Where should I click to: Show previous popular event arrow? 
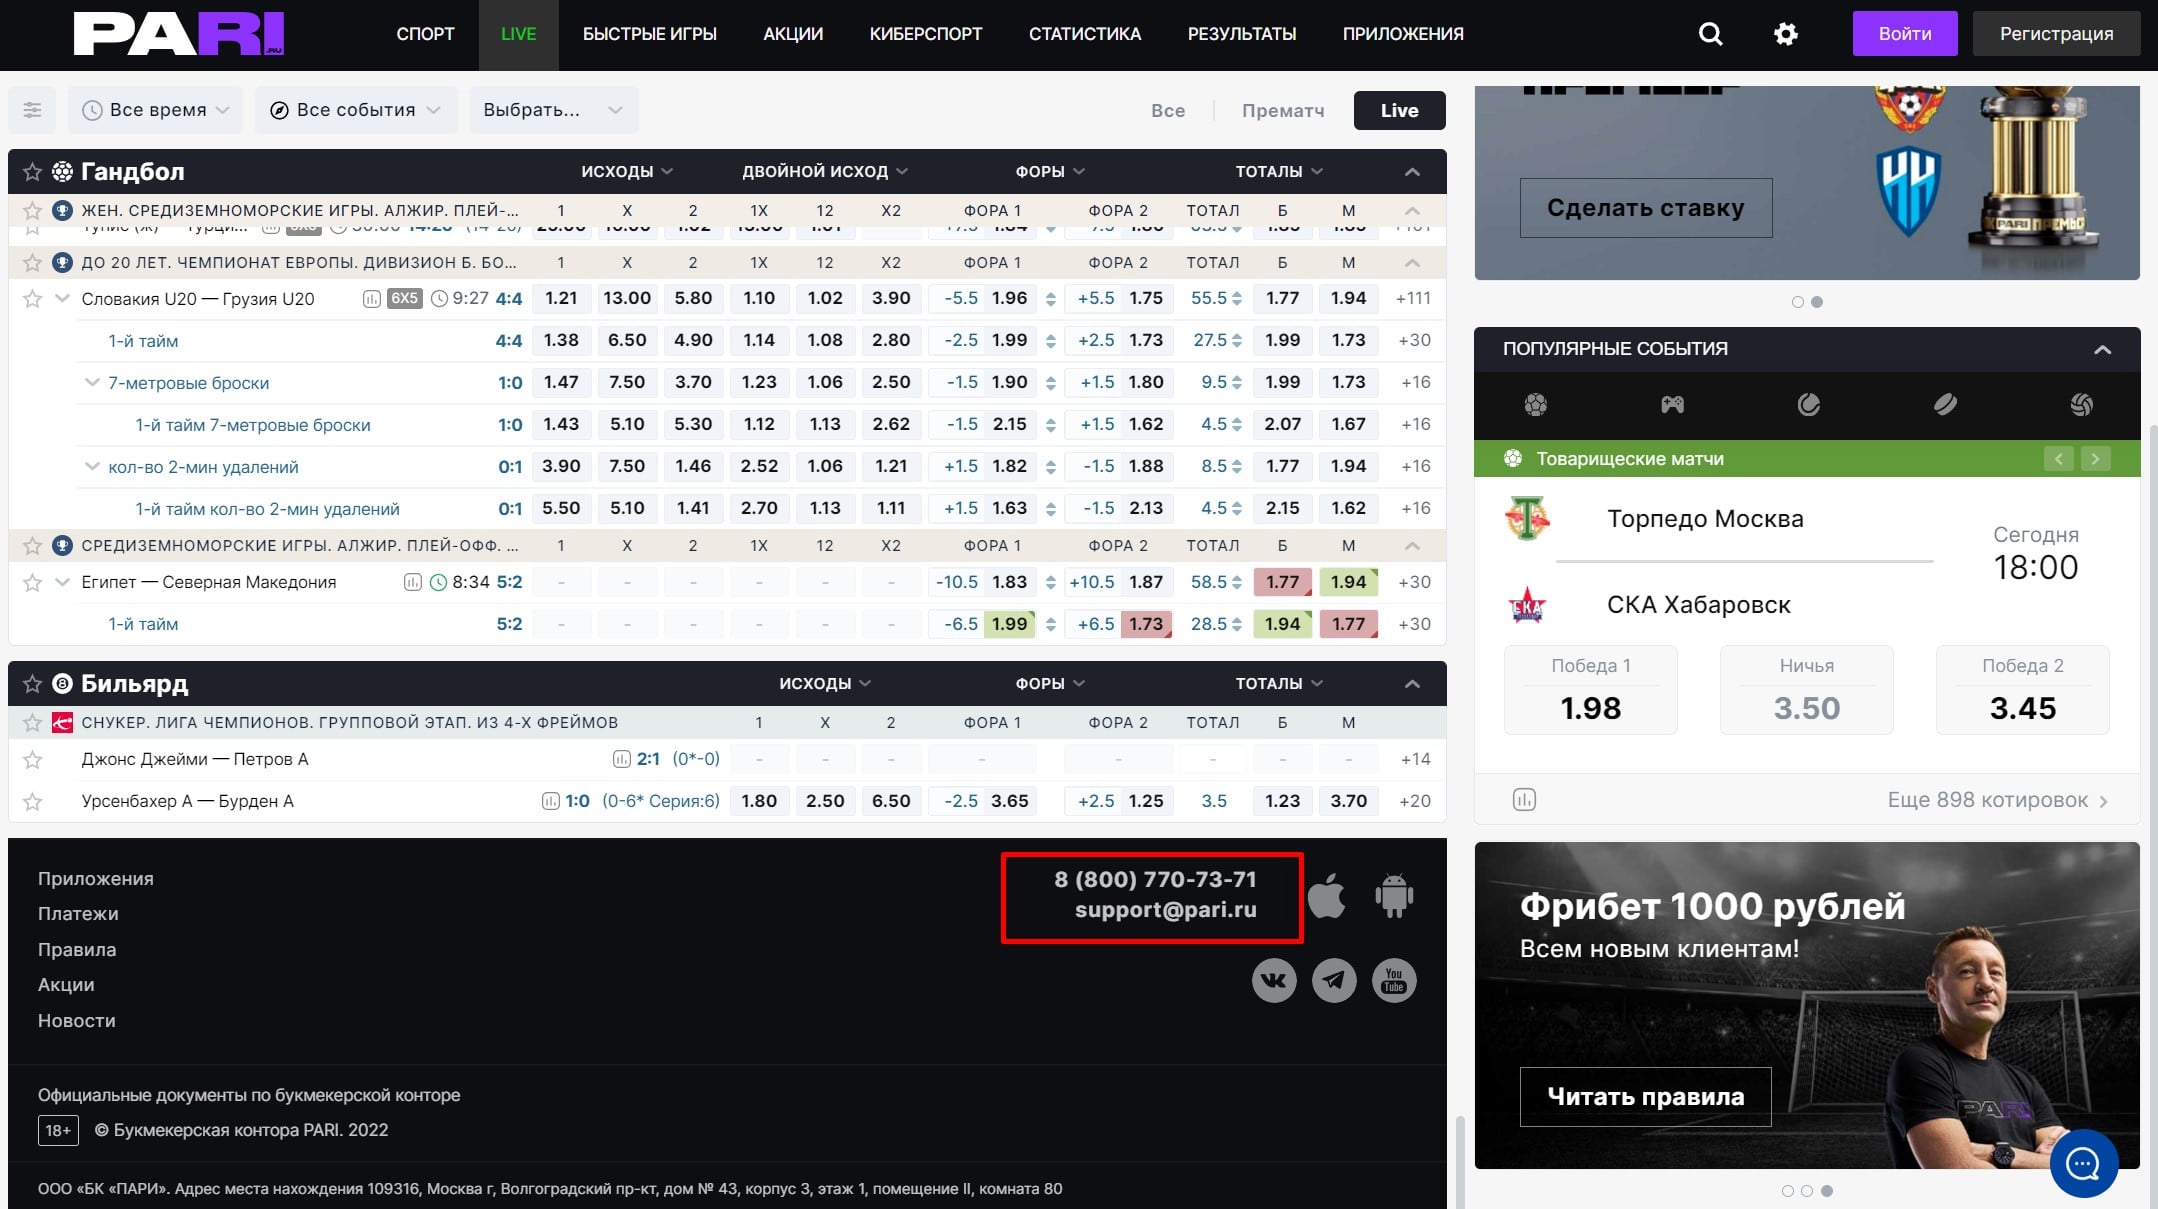point(2058,459)
